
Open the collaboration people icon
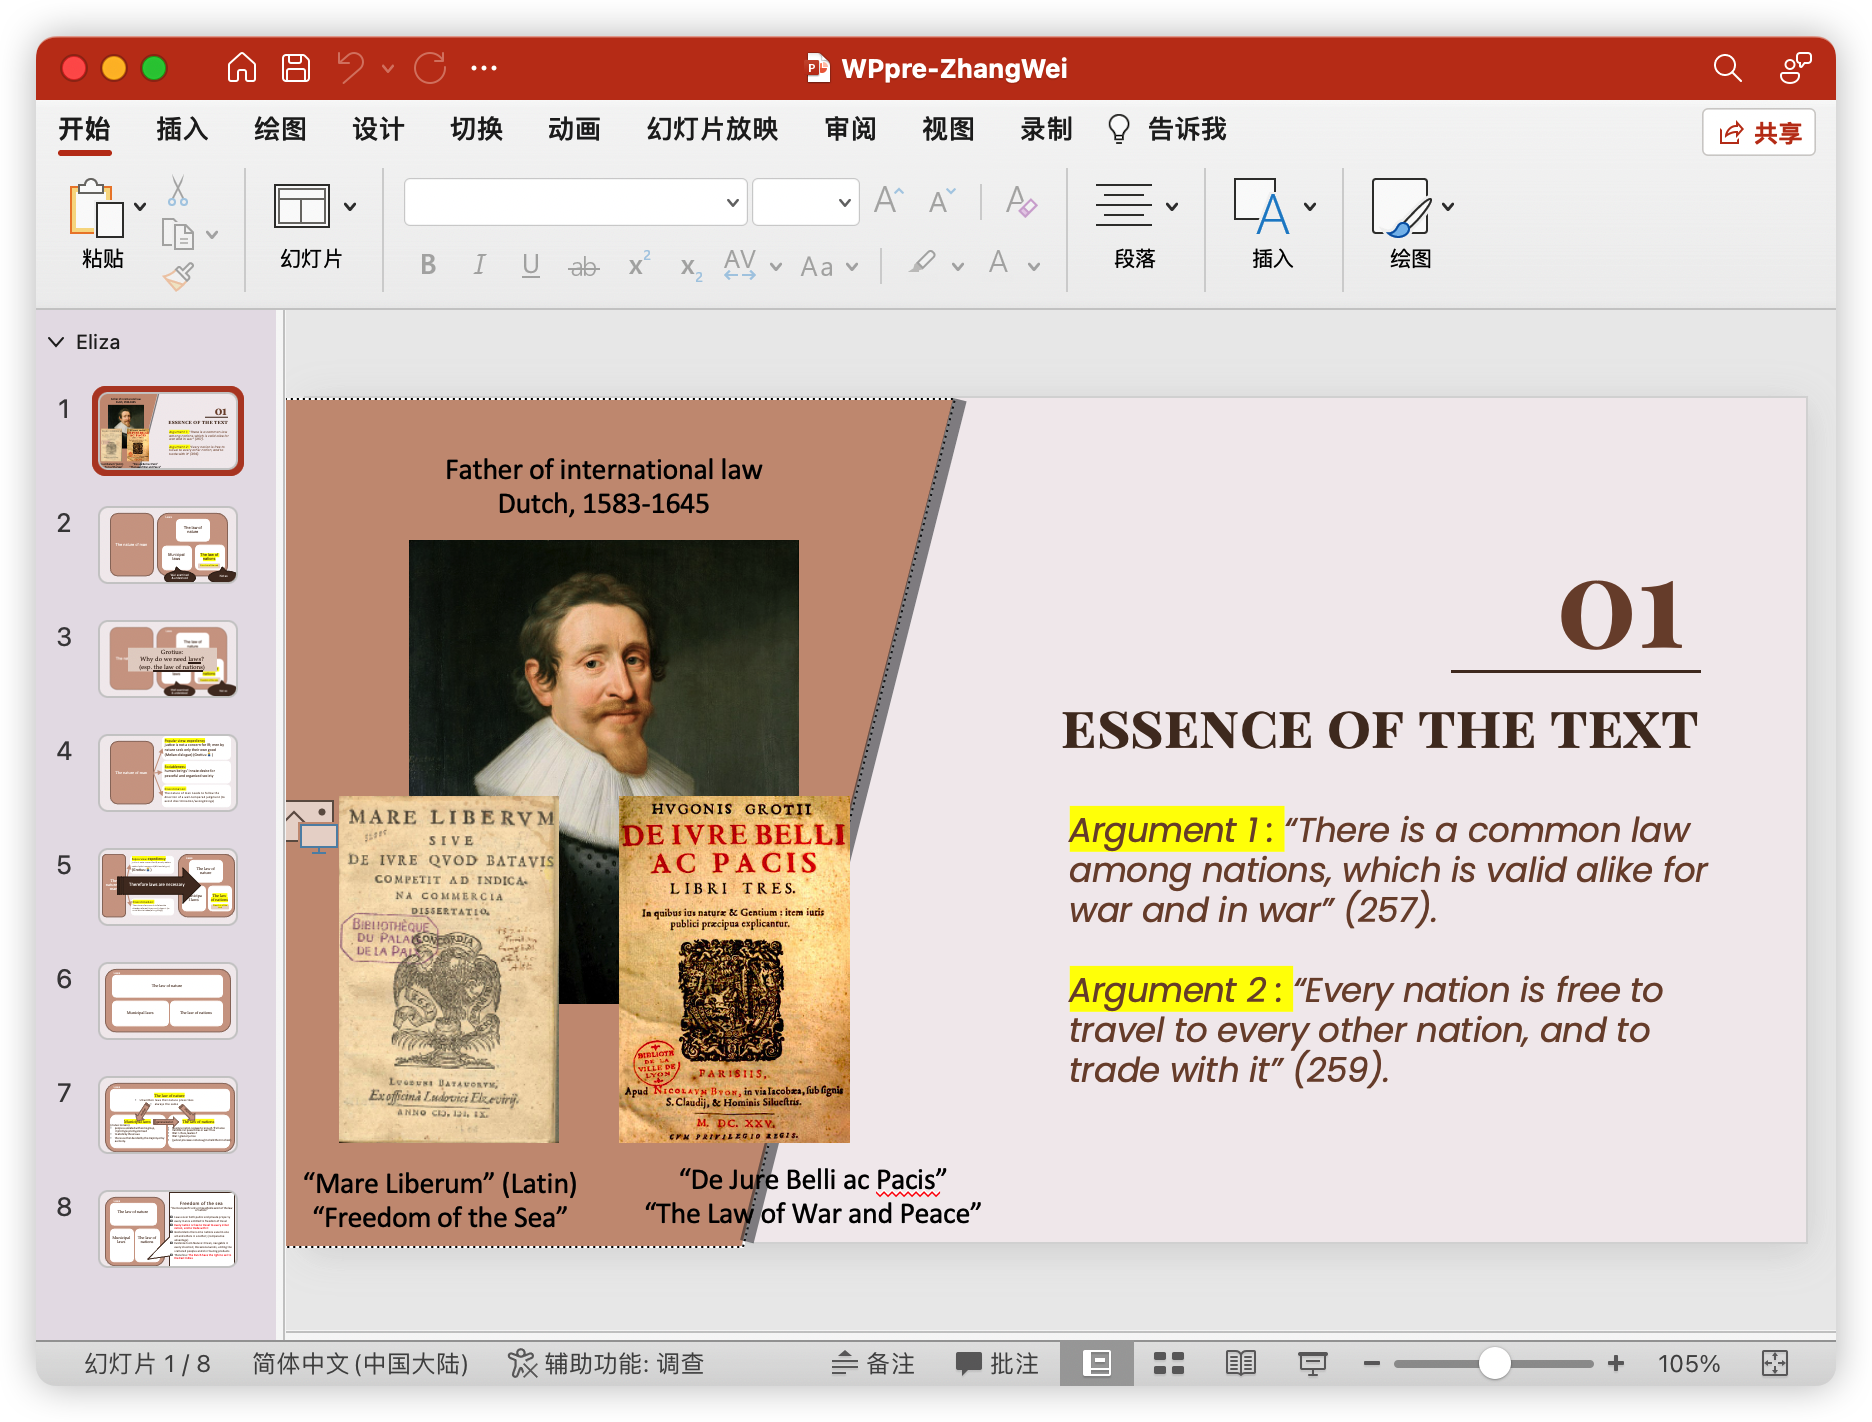[1795, 68]
